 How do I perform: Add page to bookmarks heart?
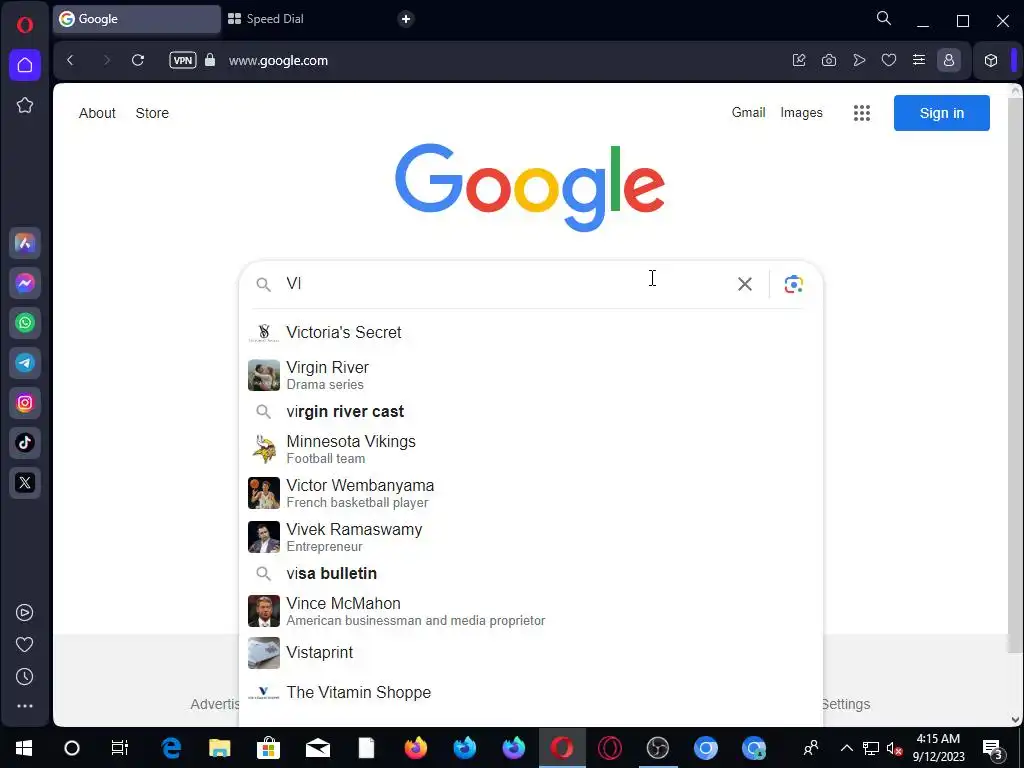coord(889,60)
